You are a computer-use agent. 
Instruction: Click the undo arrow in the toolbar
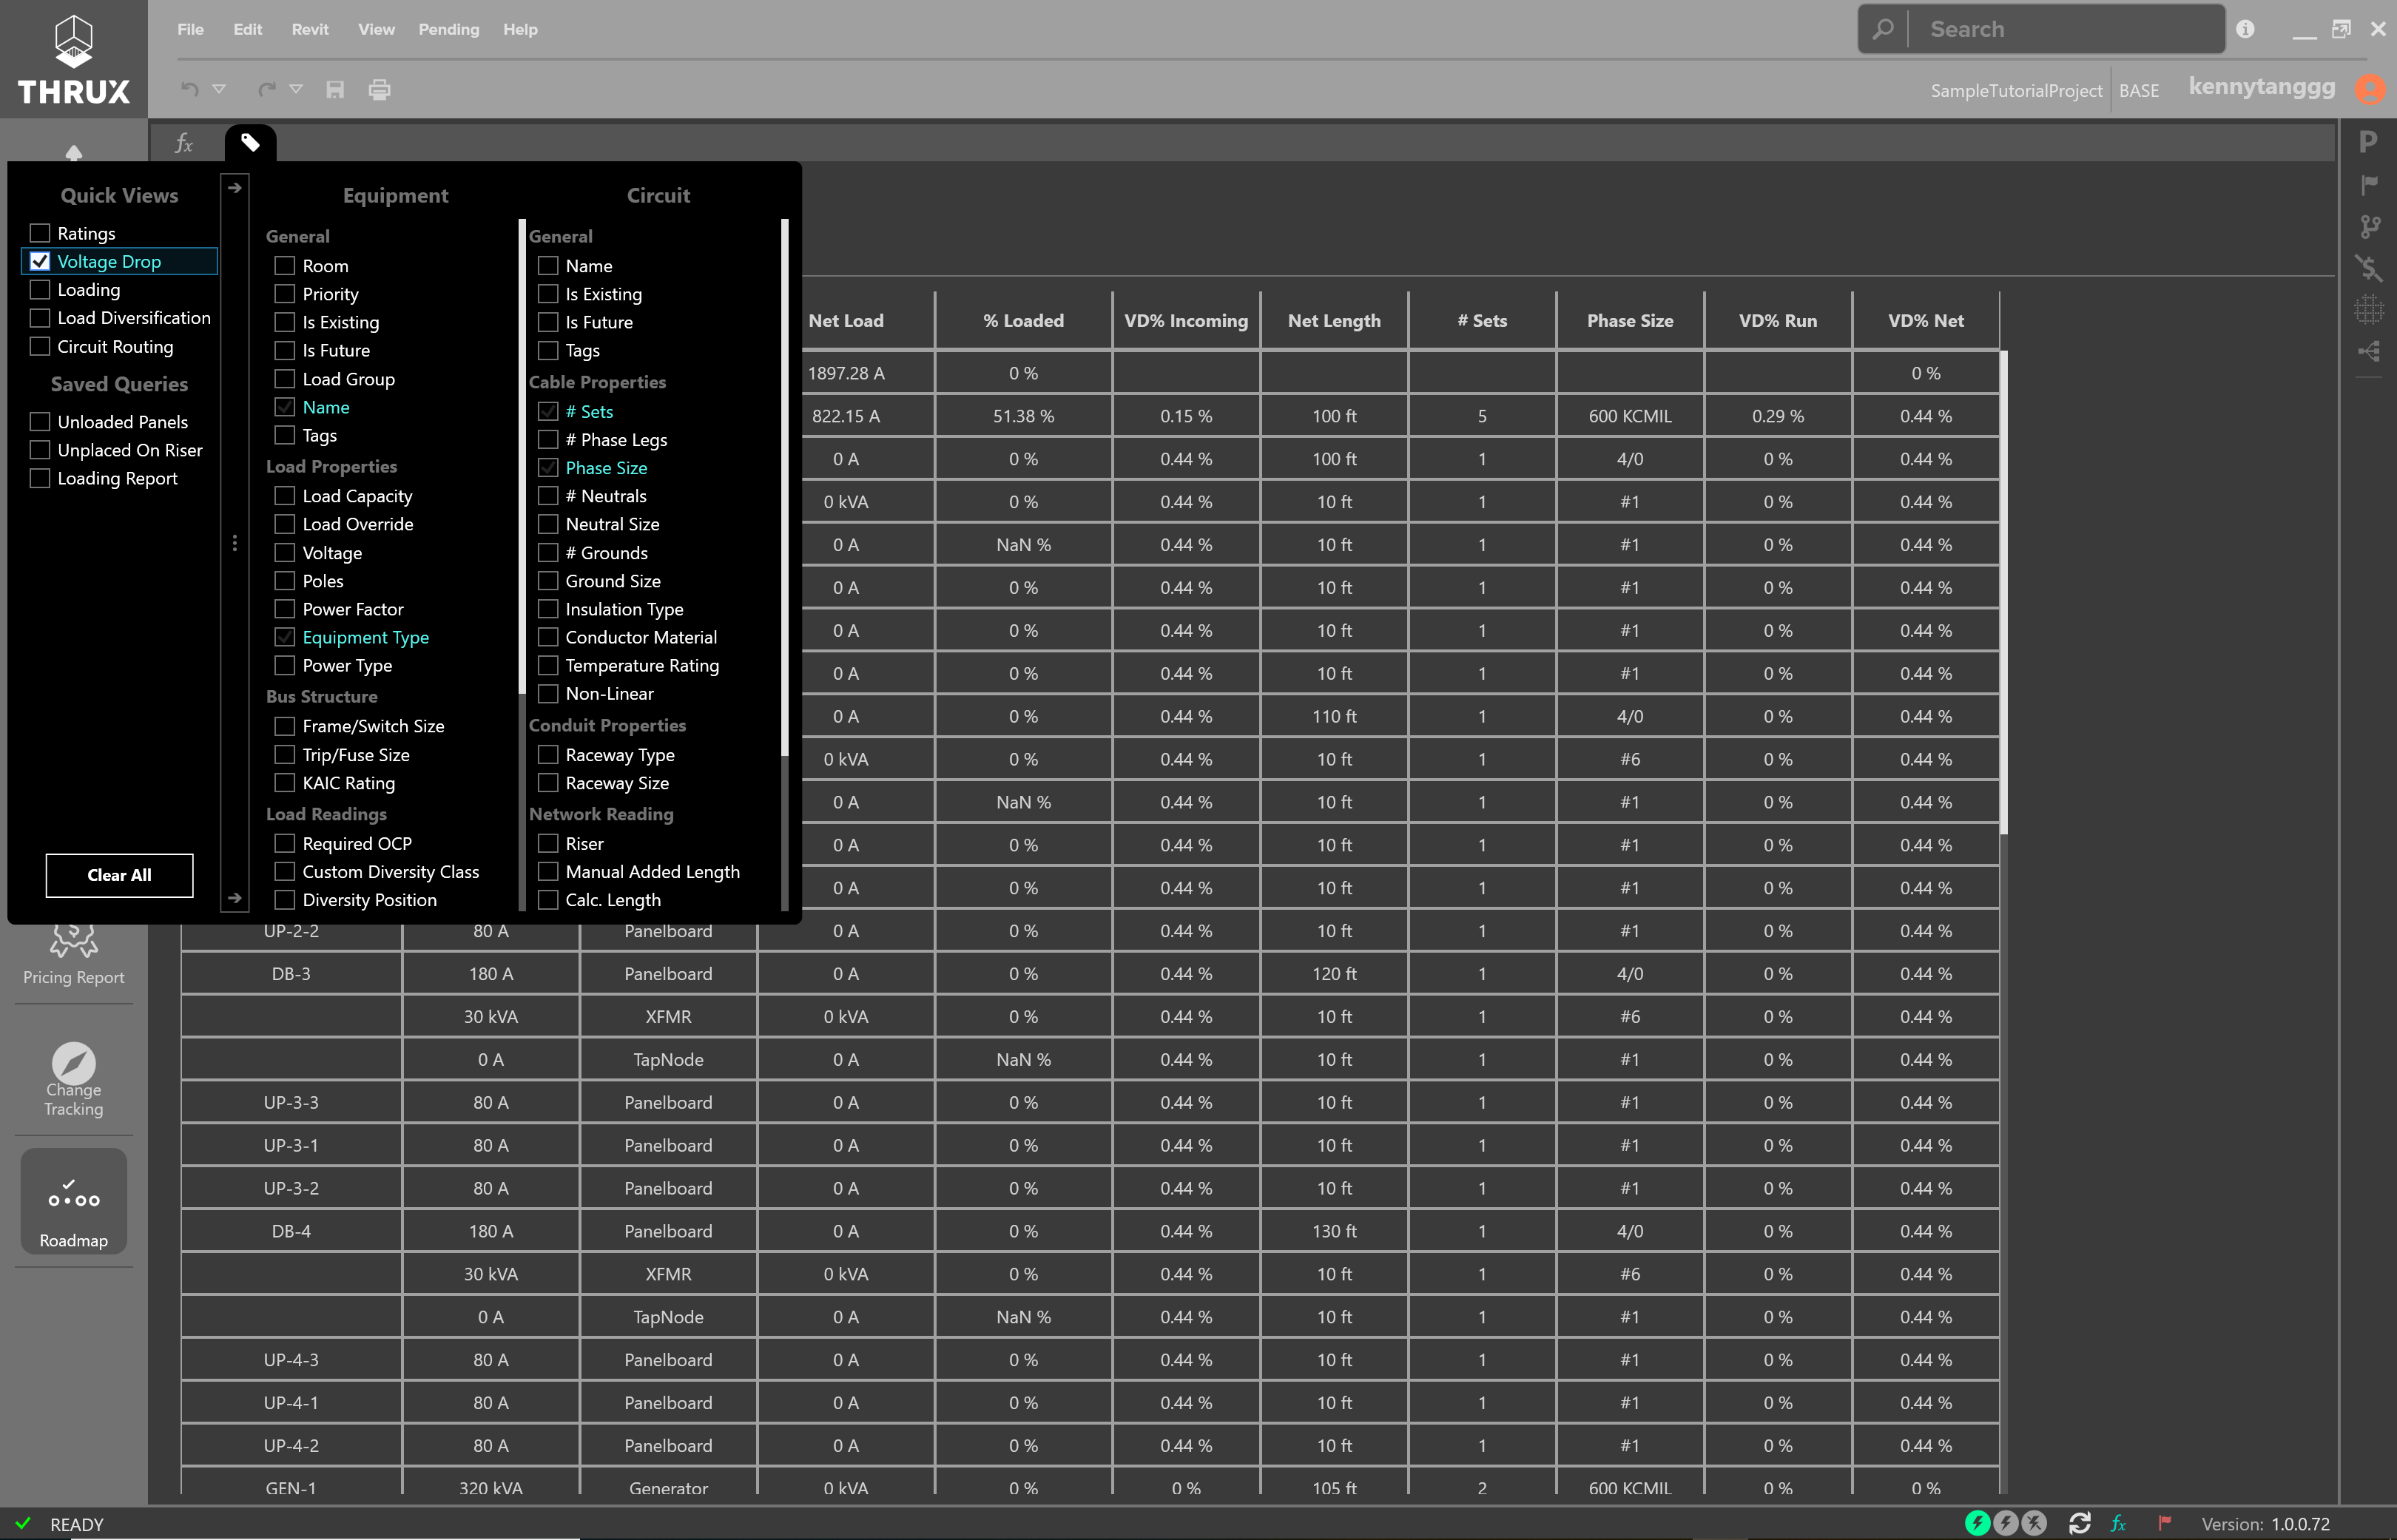click(189, 90)
